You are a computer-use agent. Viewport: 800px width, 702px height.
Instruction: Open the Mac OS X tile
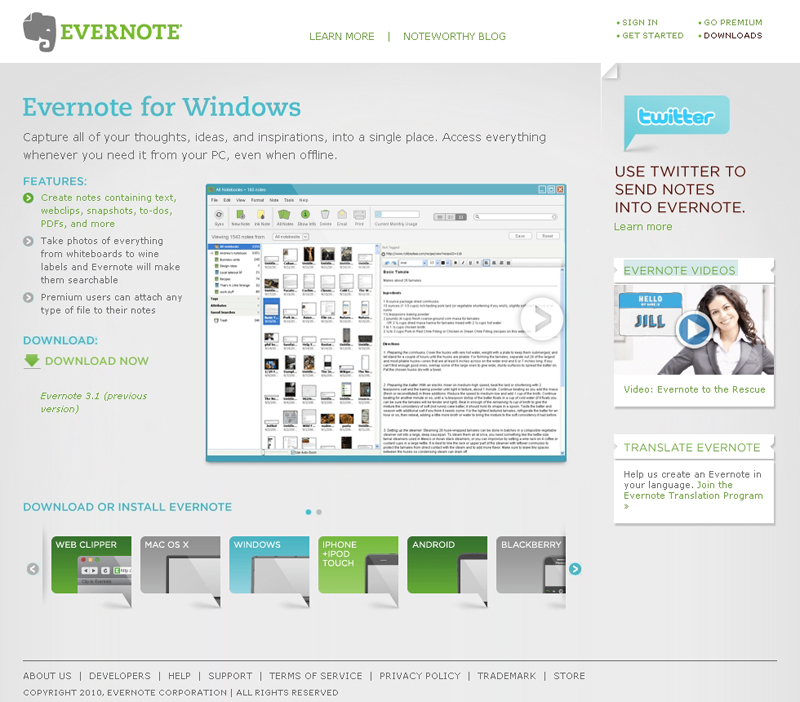coord(180,564)
